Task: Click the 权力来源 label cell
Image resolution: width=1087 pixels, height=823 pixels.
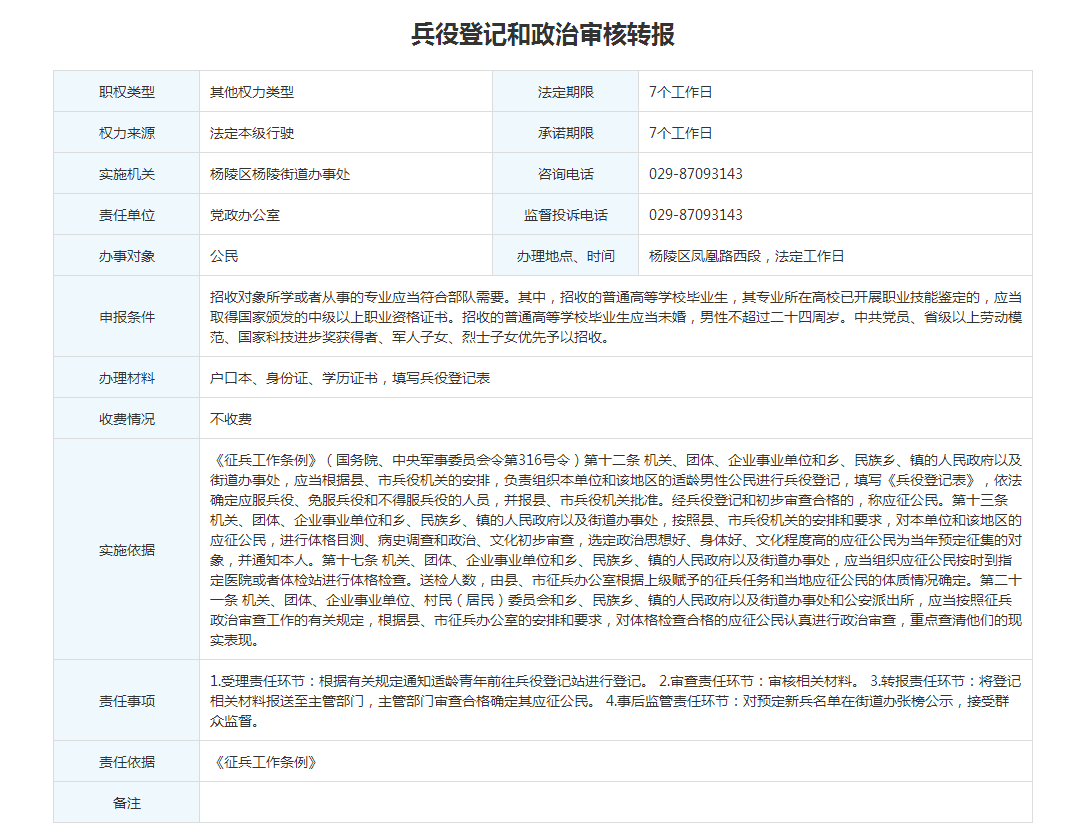Action: [x=127, y=133]
